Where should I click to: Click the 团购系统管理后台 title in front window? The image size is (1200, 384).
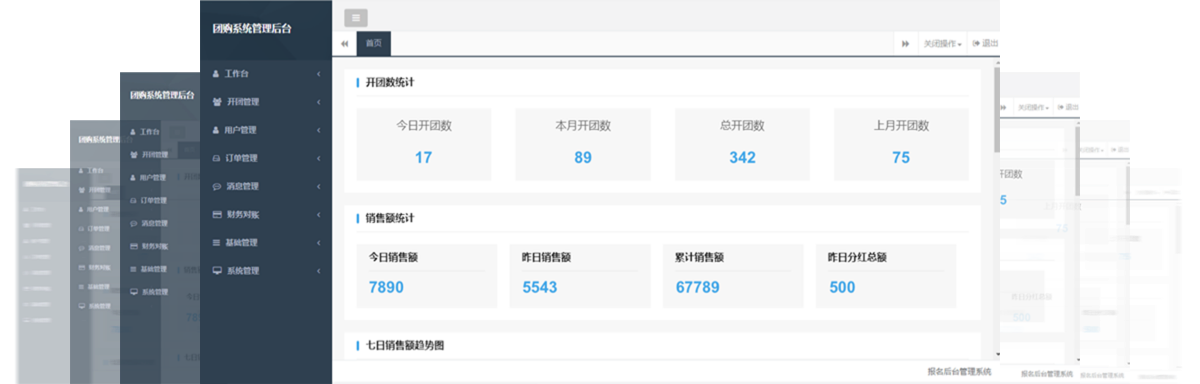(x=252, y=29)
